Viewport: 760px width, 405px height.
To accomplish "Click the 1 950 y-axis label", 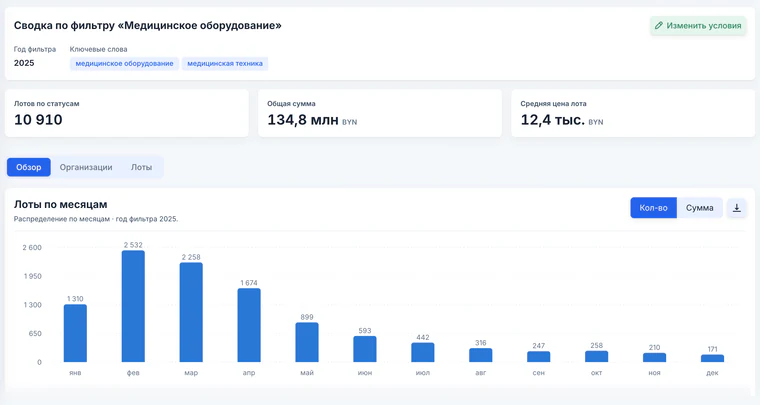I will [x=32, y=276].
